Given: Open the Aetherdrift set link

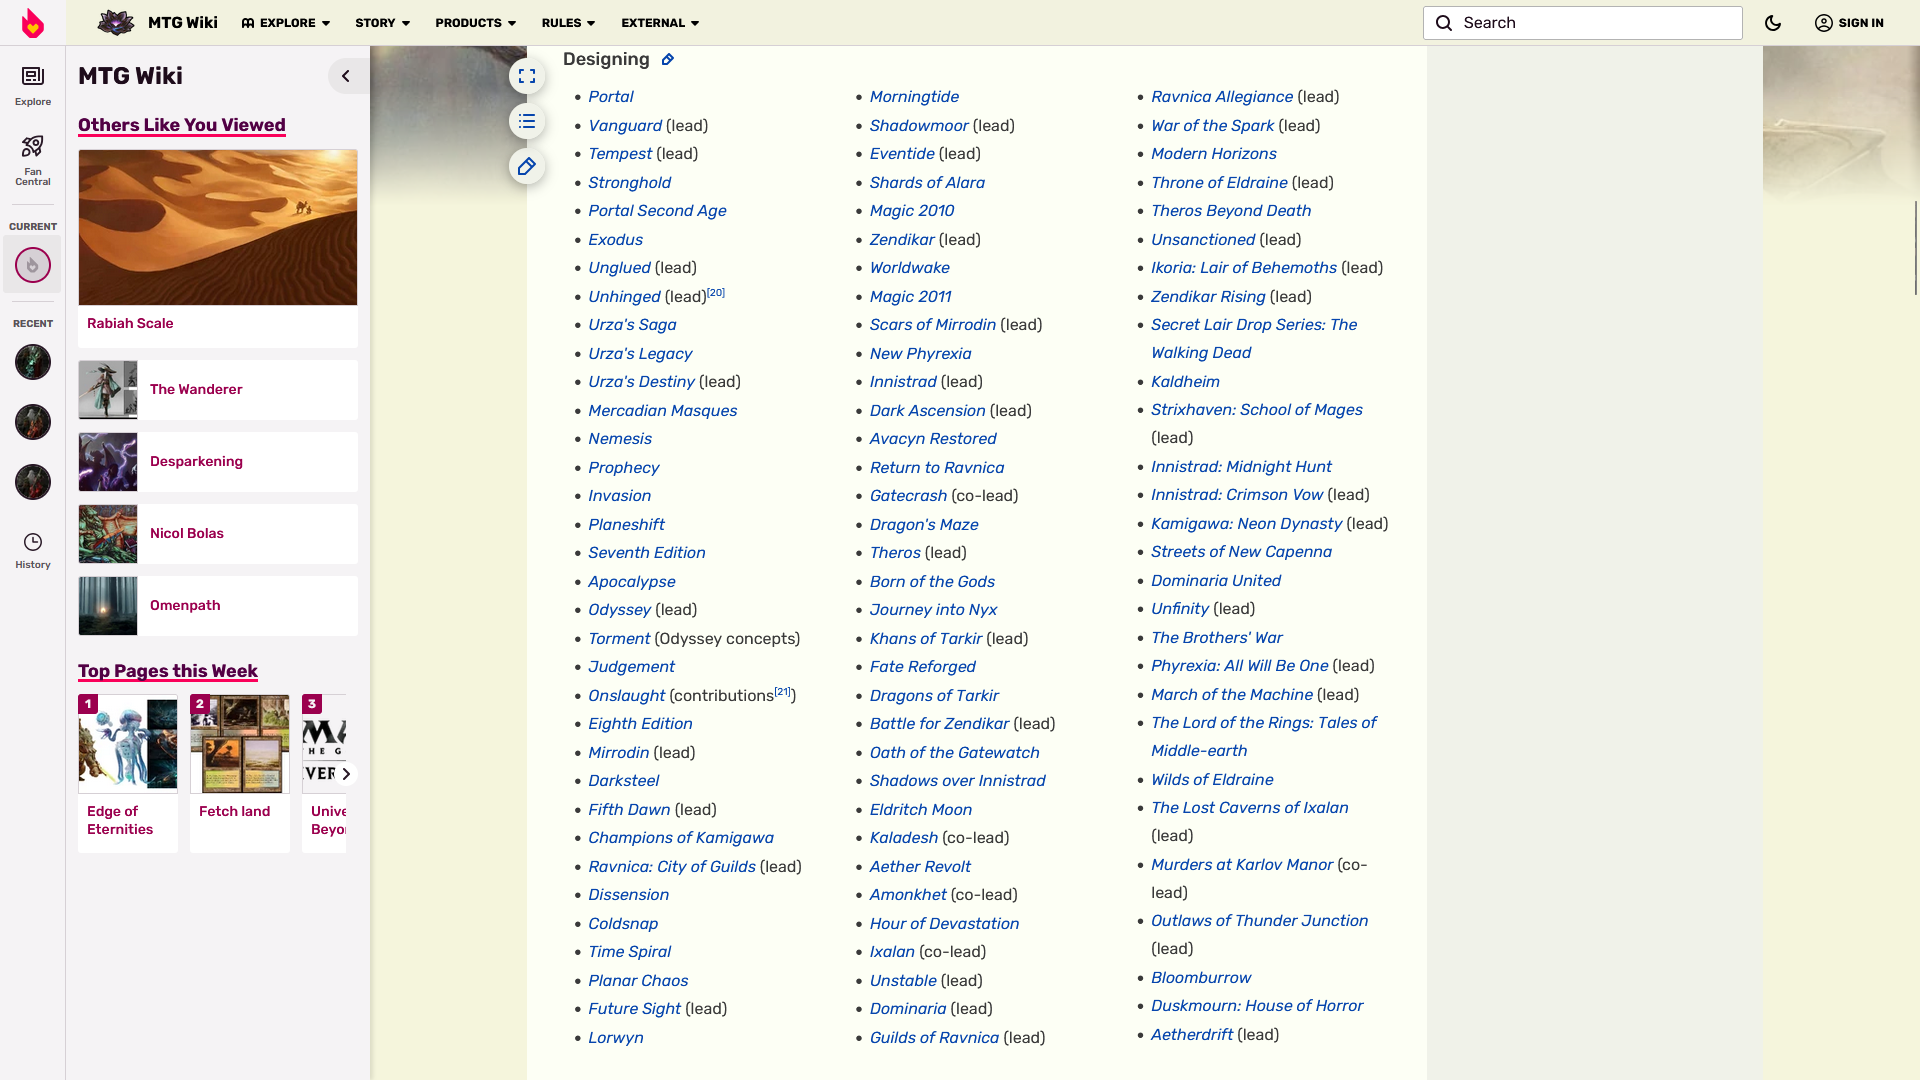Looking at the screenshot, I should (x=1192, y=1035).
